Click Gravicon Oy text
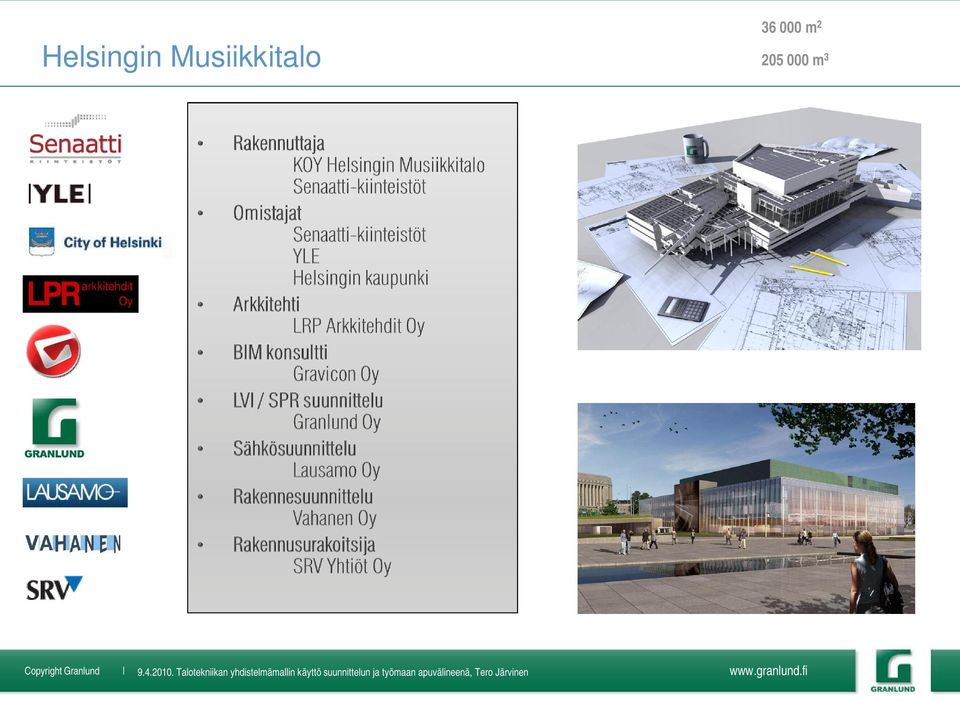Viewport: 960px width, 702px height. pos(336,374)
